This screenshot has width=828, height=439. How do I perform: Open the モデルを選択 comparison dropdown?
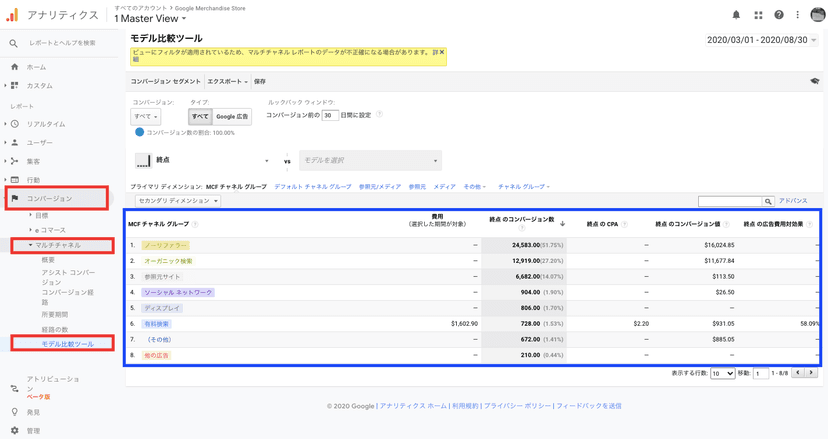click(370, 160)
